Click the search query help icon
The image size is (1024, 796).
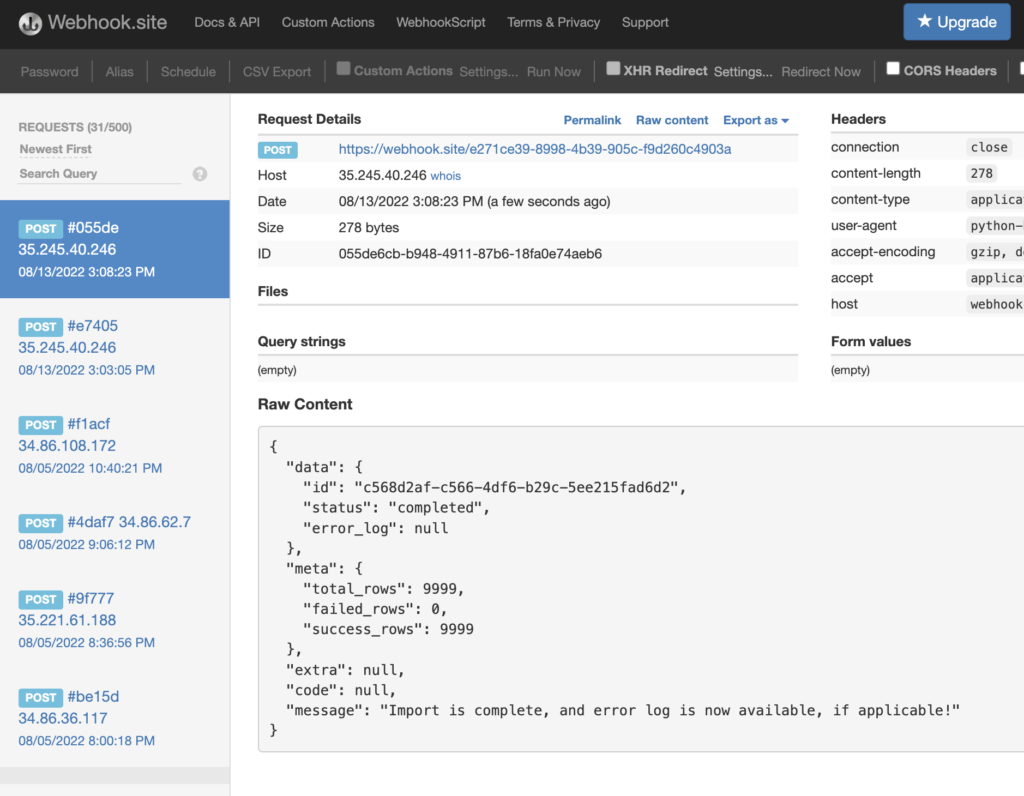tap(200, 174)
